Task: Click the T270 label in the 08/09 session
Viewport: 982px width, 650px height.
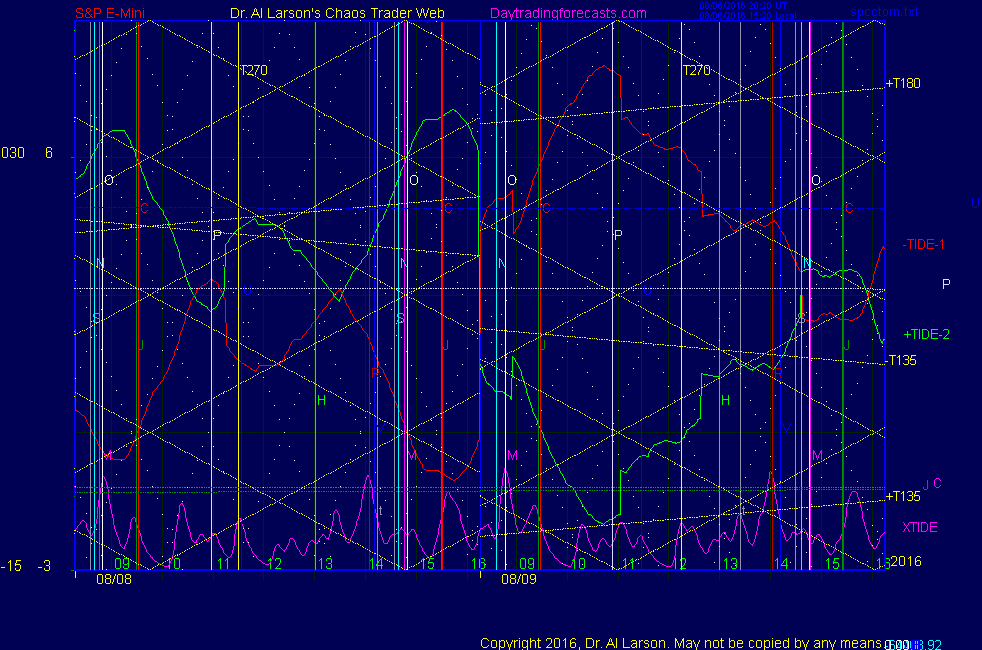Action: pyautogui.click(x=696, y=71)
